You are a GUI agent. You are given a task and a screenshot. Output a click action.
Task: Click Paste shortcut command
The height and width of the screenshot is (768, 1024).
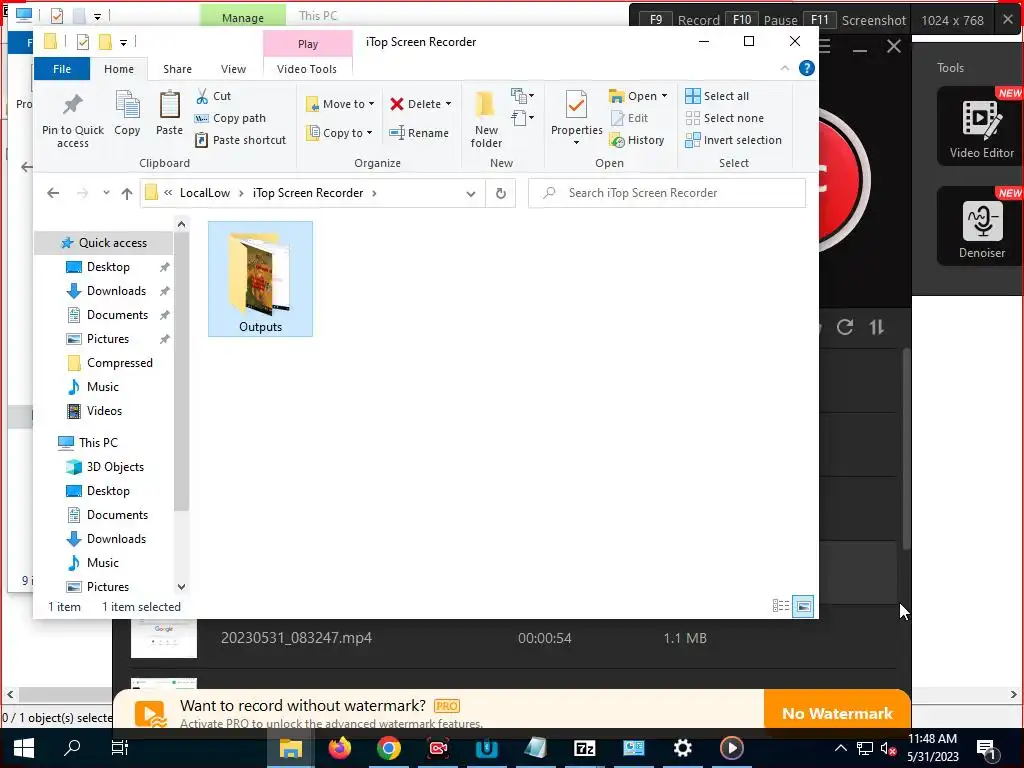[x=240, y=140]
